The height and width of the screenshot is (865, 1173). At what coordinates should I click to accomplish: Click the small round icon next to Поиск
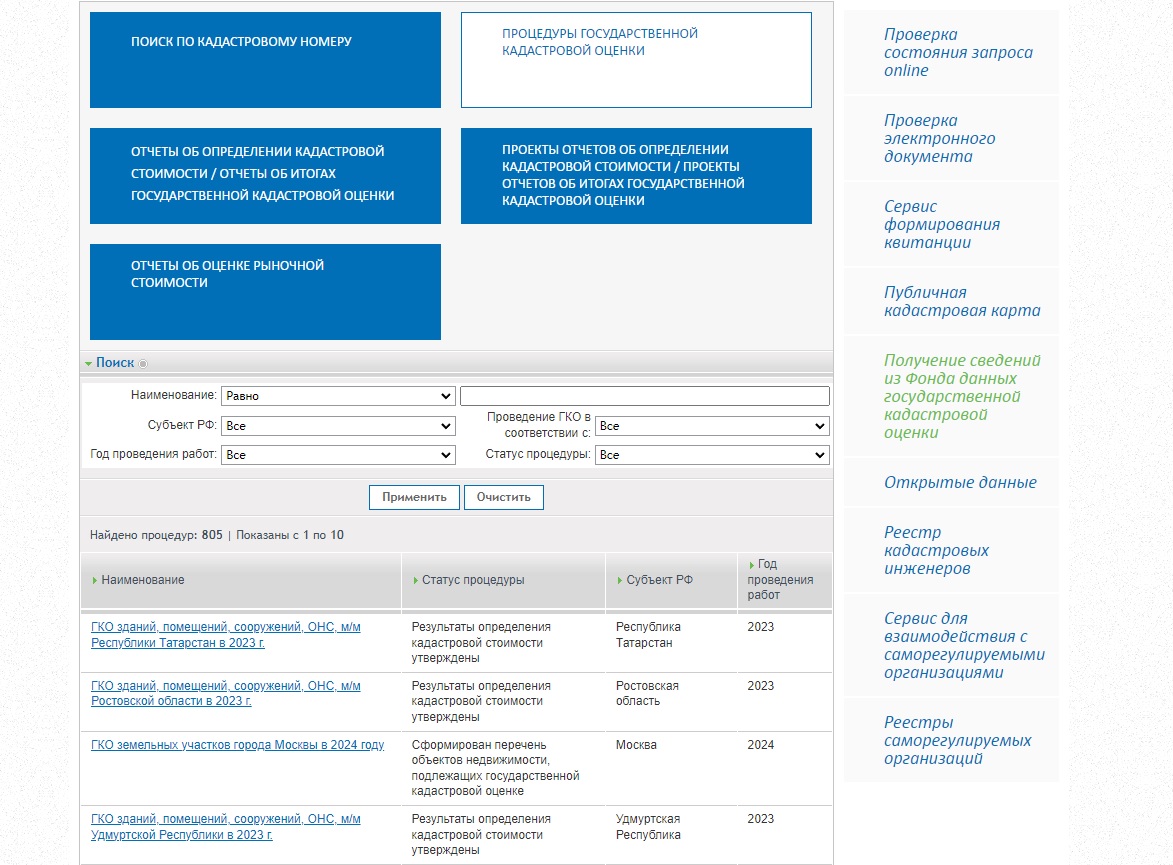pos(143,364)
